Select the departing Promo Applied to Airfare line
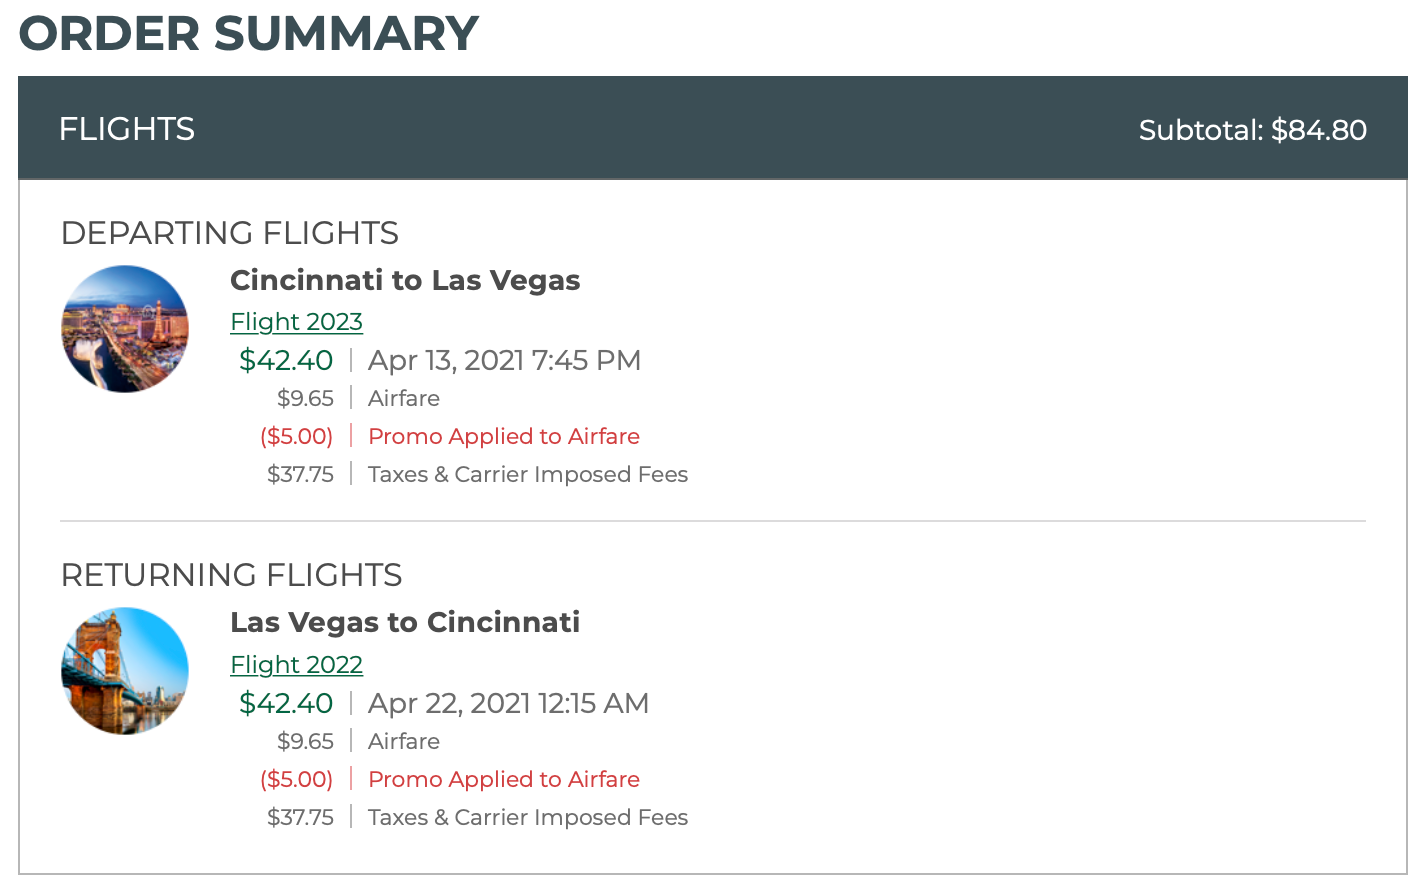This screenshot has width=1416, height=892. point(503,436)
